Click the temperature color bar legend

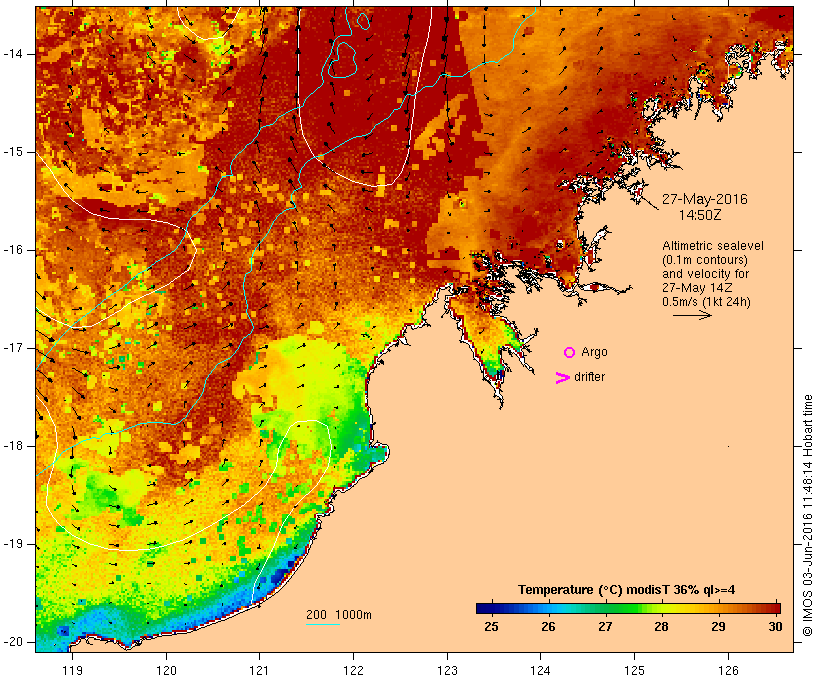[x=628, y=608]
